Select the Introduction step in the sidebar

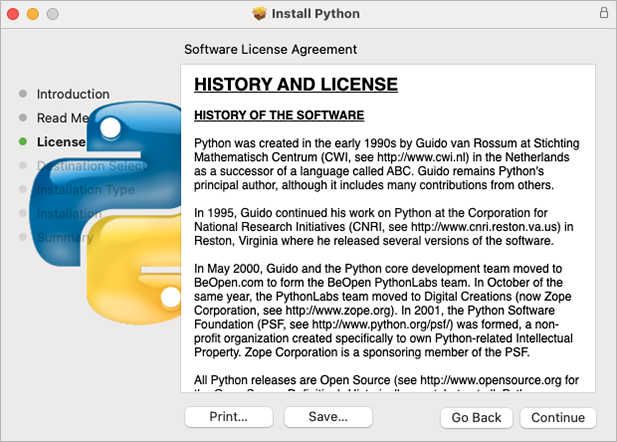[73, 94]
